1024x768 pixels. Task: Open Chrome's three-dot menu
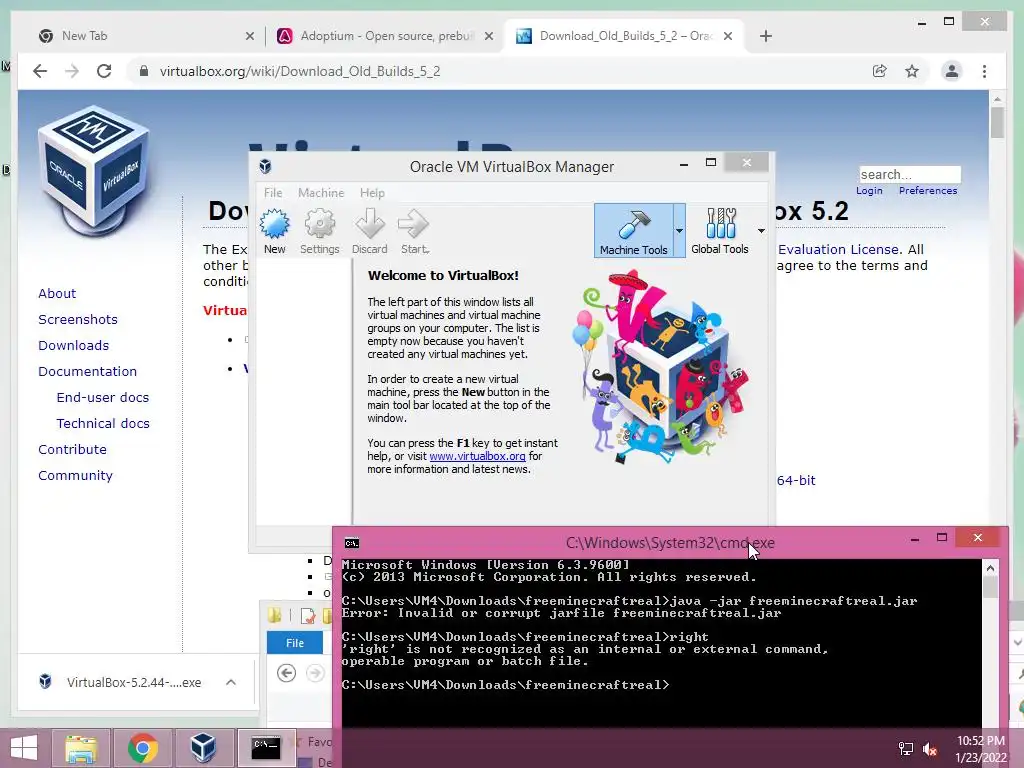click(984, 71)
